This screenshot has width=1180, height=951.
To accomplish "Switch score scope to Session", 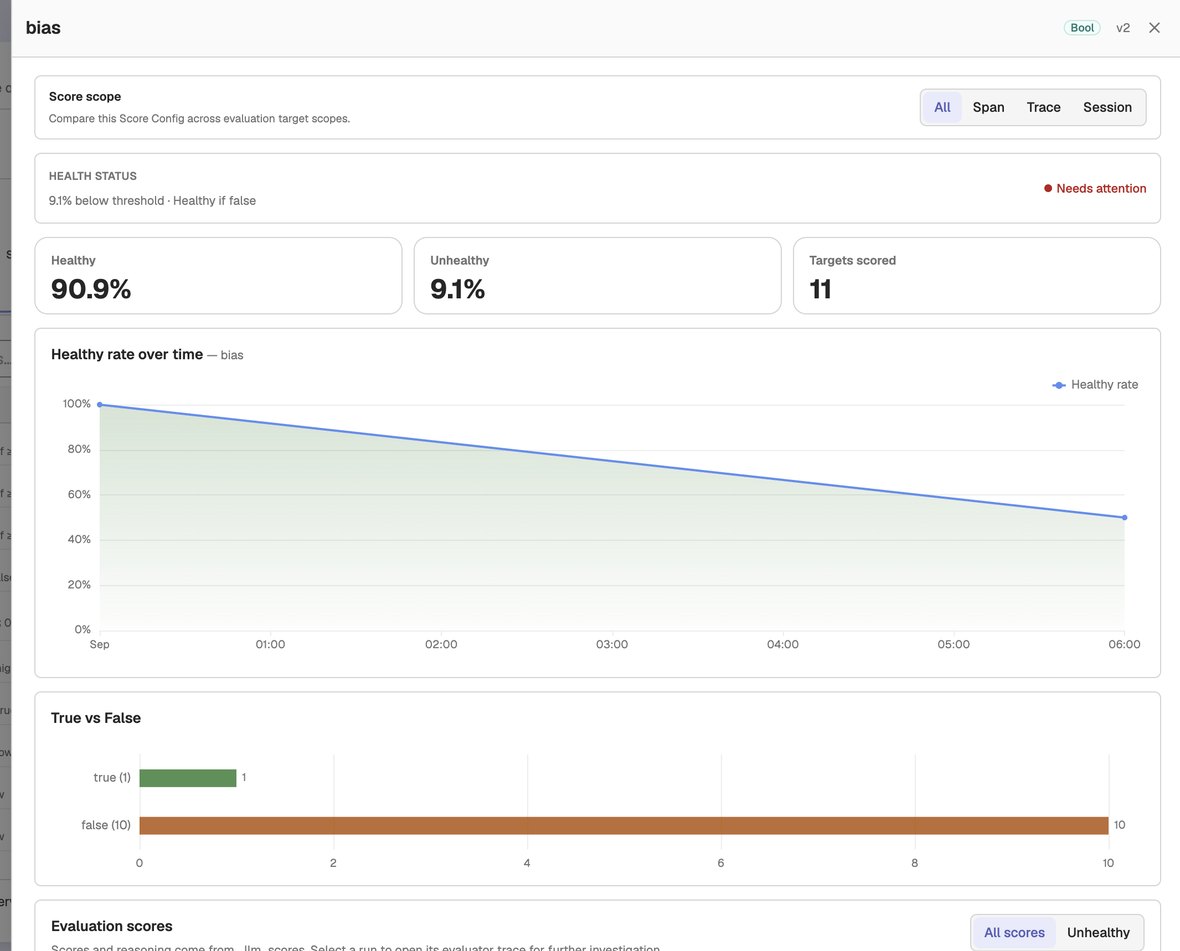I will [x=1107, y=108].
